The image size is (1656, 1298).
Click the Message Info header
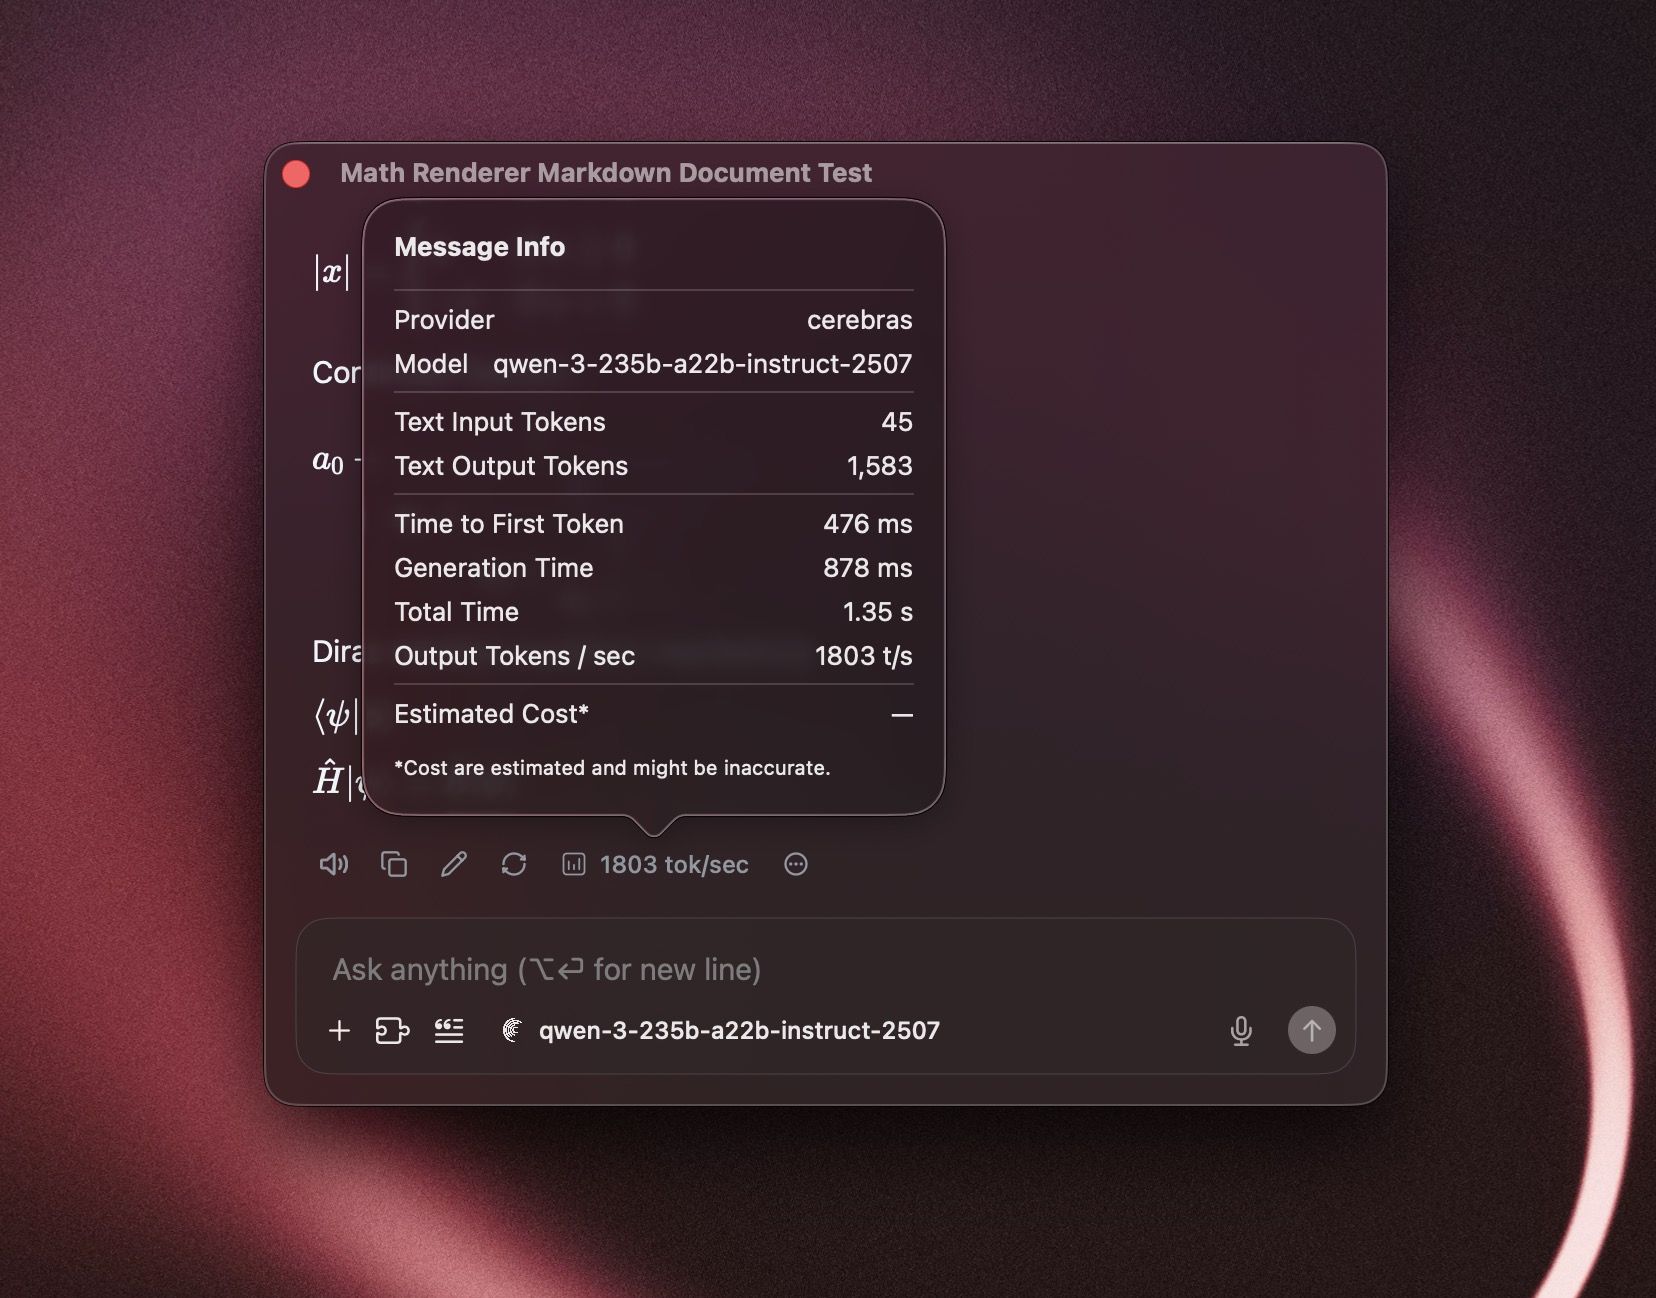tap(480, 247)
